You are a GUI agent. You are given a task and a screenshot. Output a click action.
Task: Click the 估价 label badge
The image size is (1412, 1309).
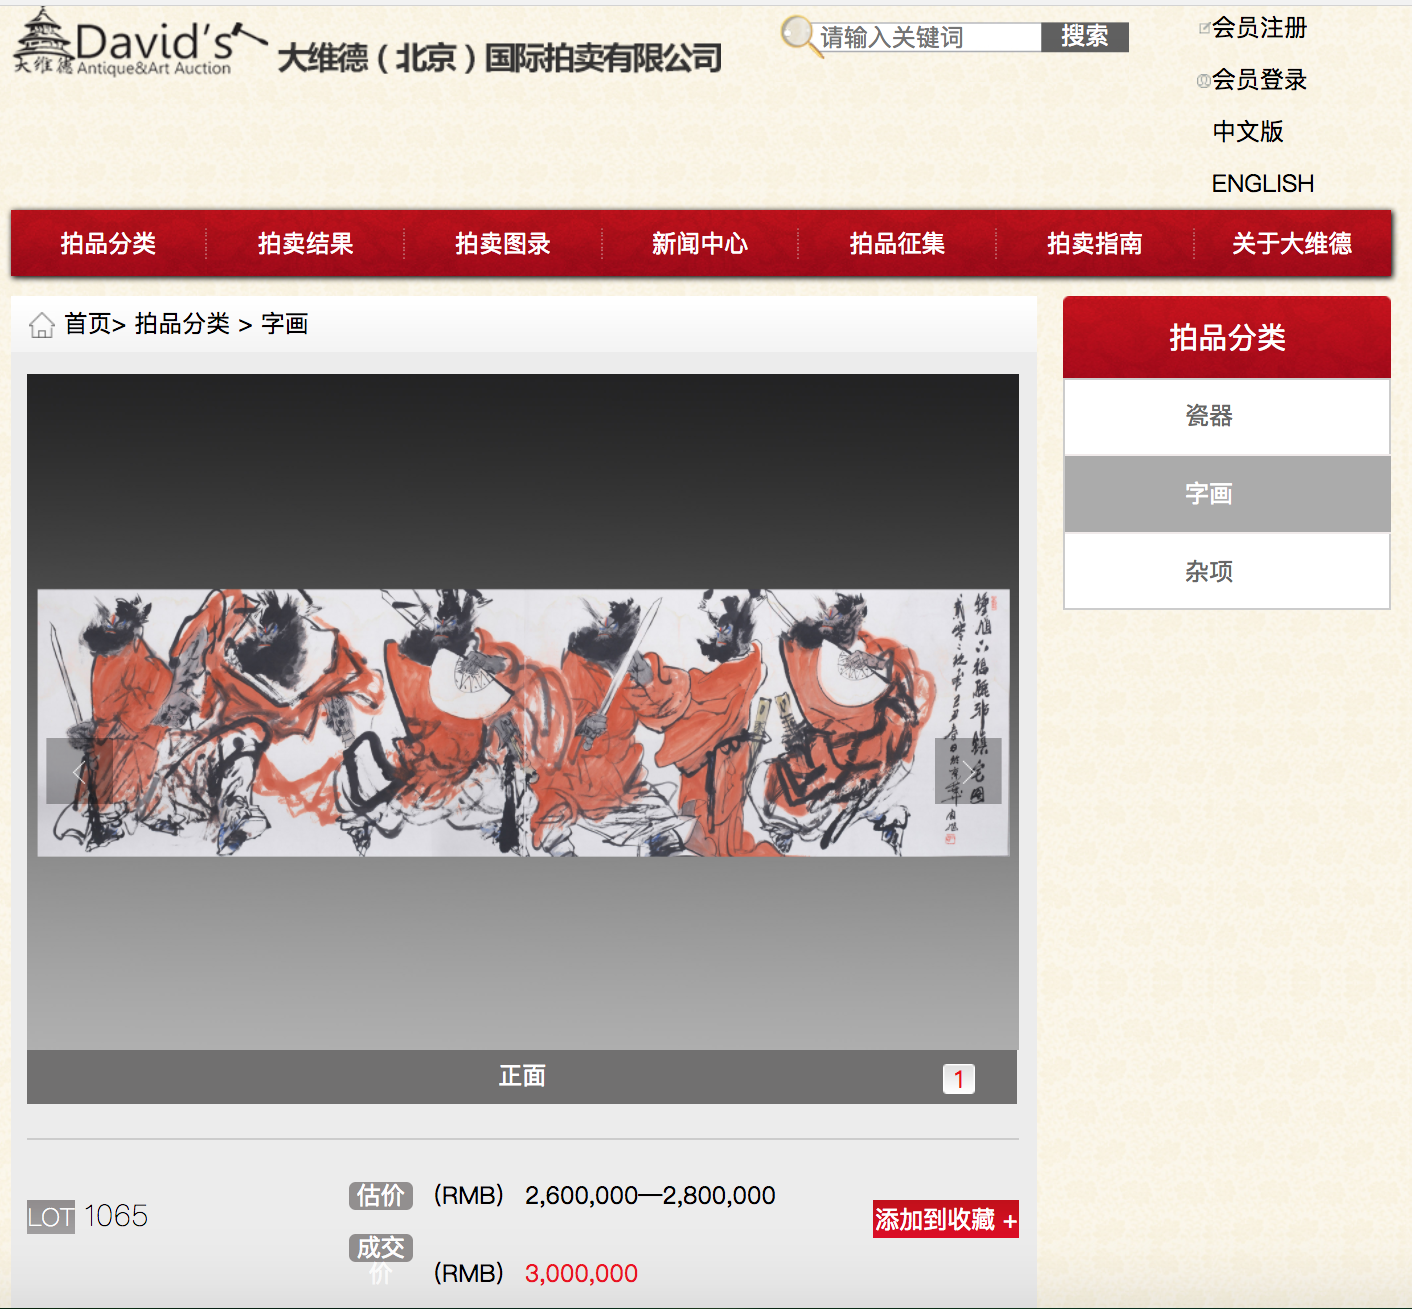pyautogui.click(x=381, y=1195)
